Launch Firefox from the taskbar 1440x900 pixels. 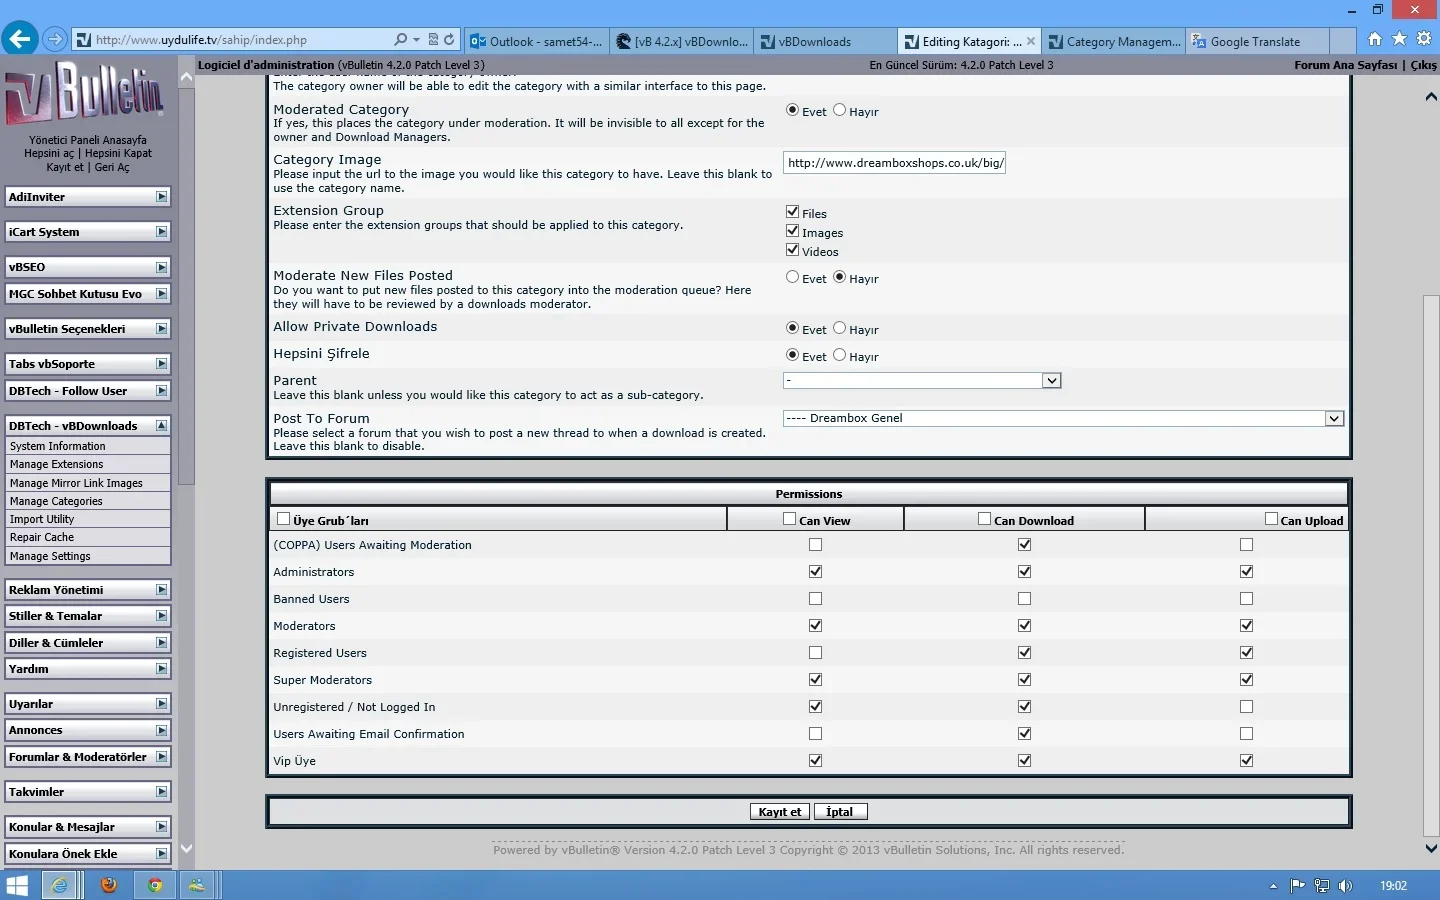coord(109,885)
